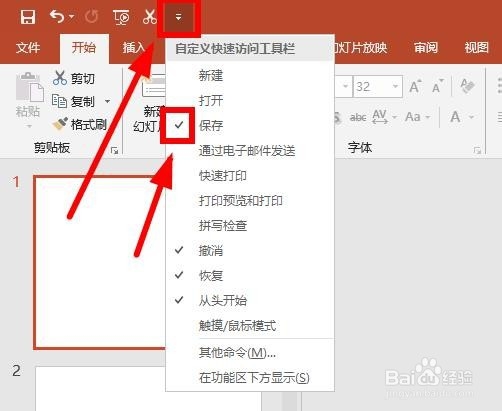Switch to the 开始 tab
The image size is (502, 411).
click(x=84, y=48)
